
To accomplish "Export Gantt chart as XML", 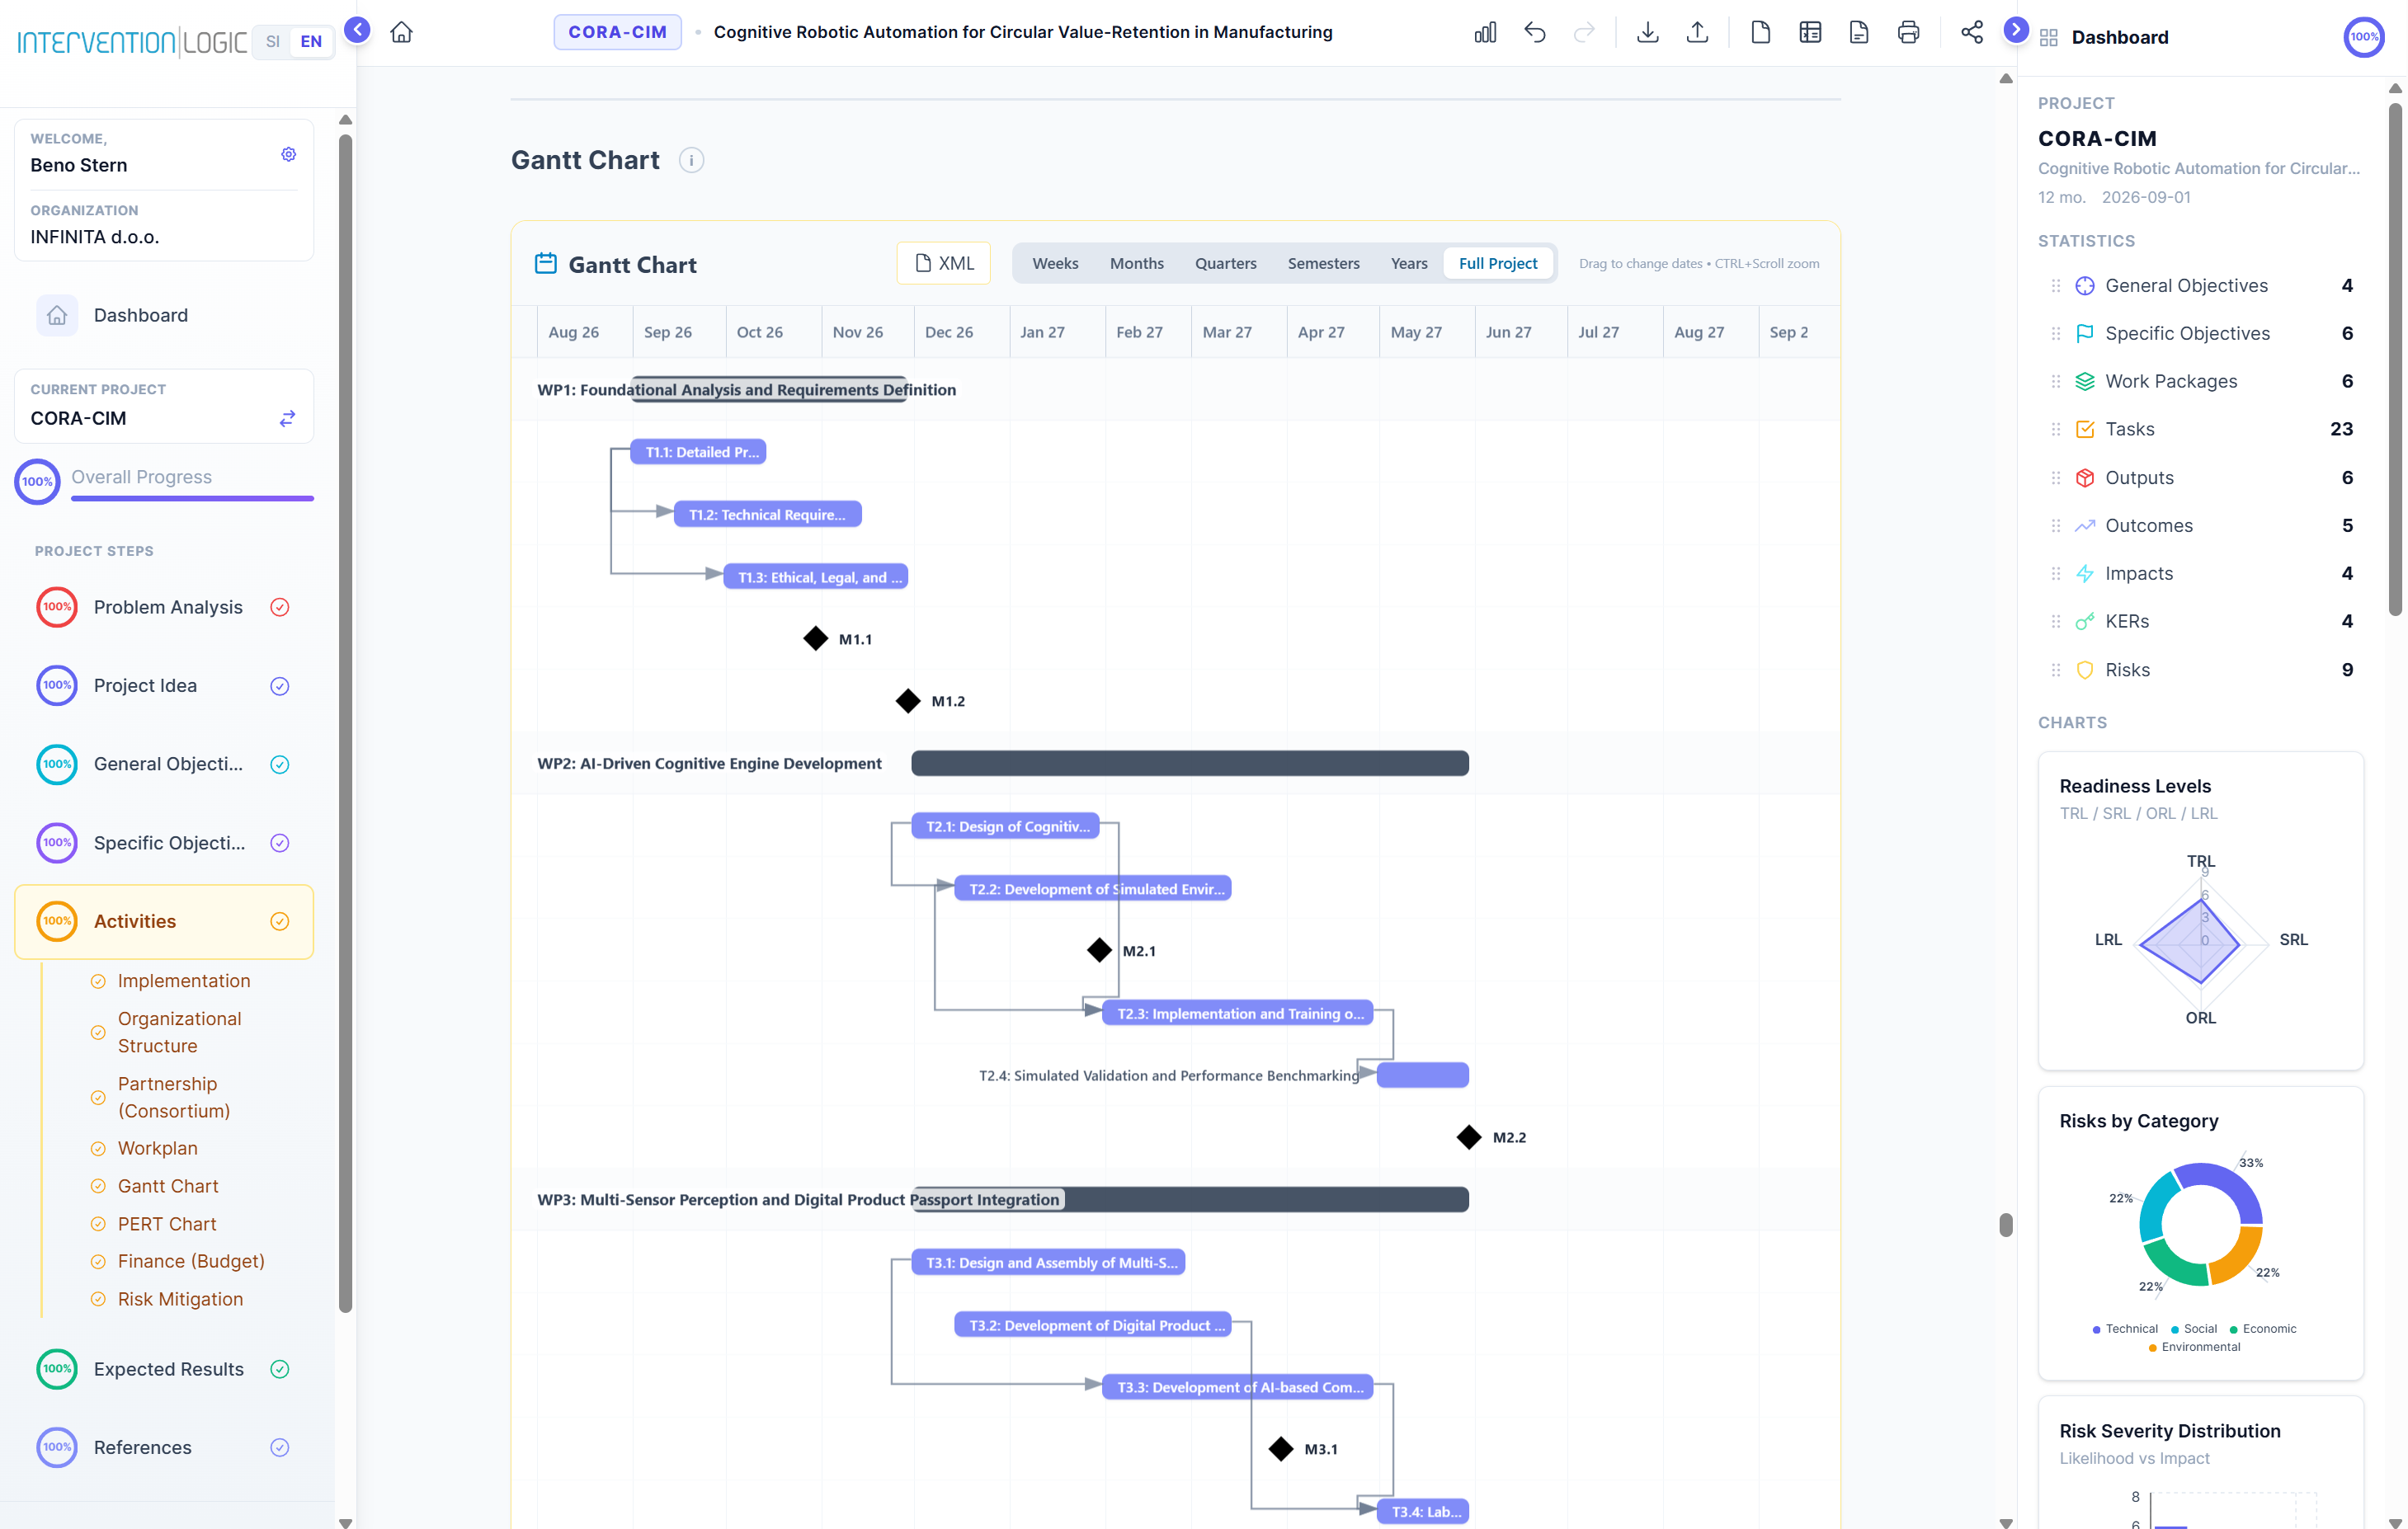I will pyautogui.click(x=943, y=263).
